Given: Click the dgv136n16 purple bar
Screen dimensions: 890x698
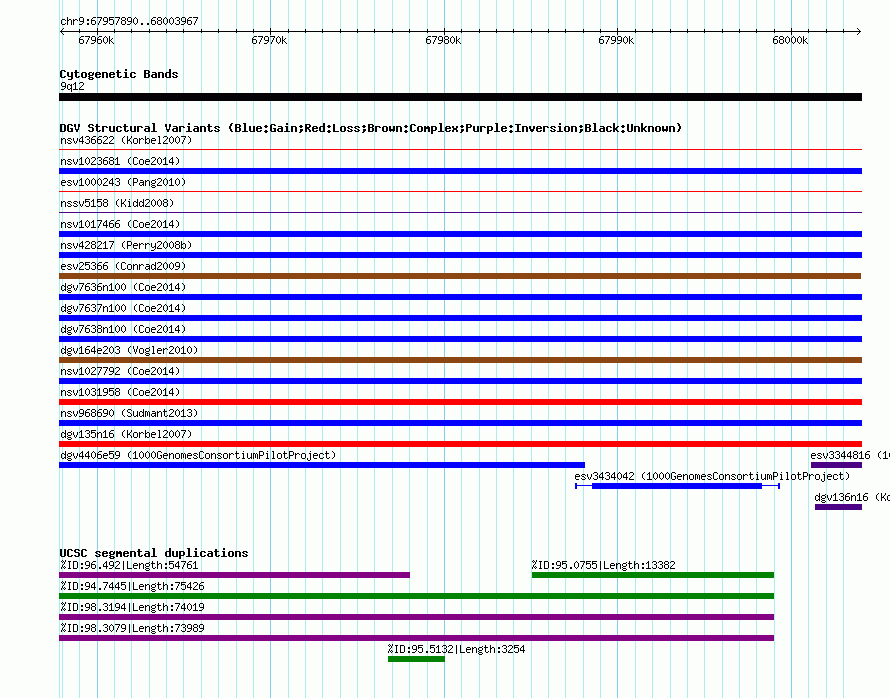Looking at the screenshot, I should (x=838, y=507).
